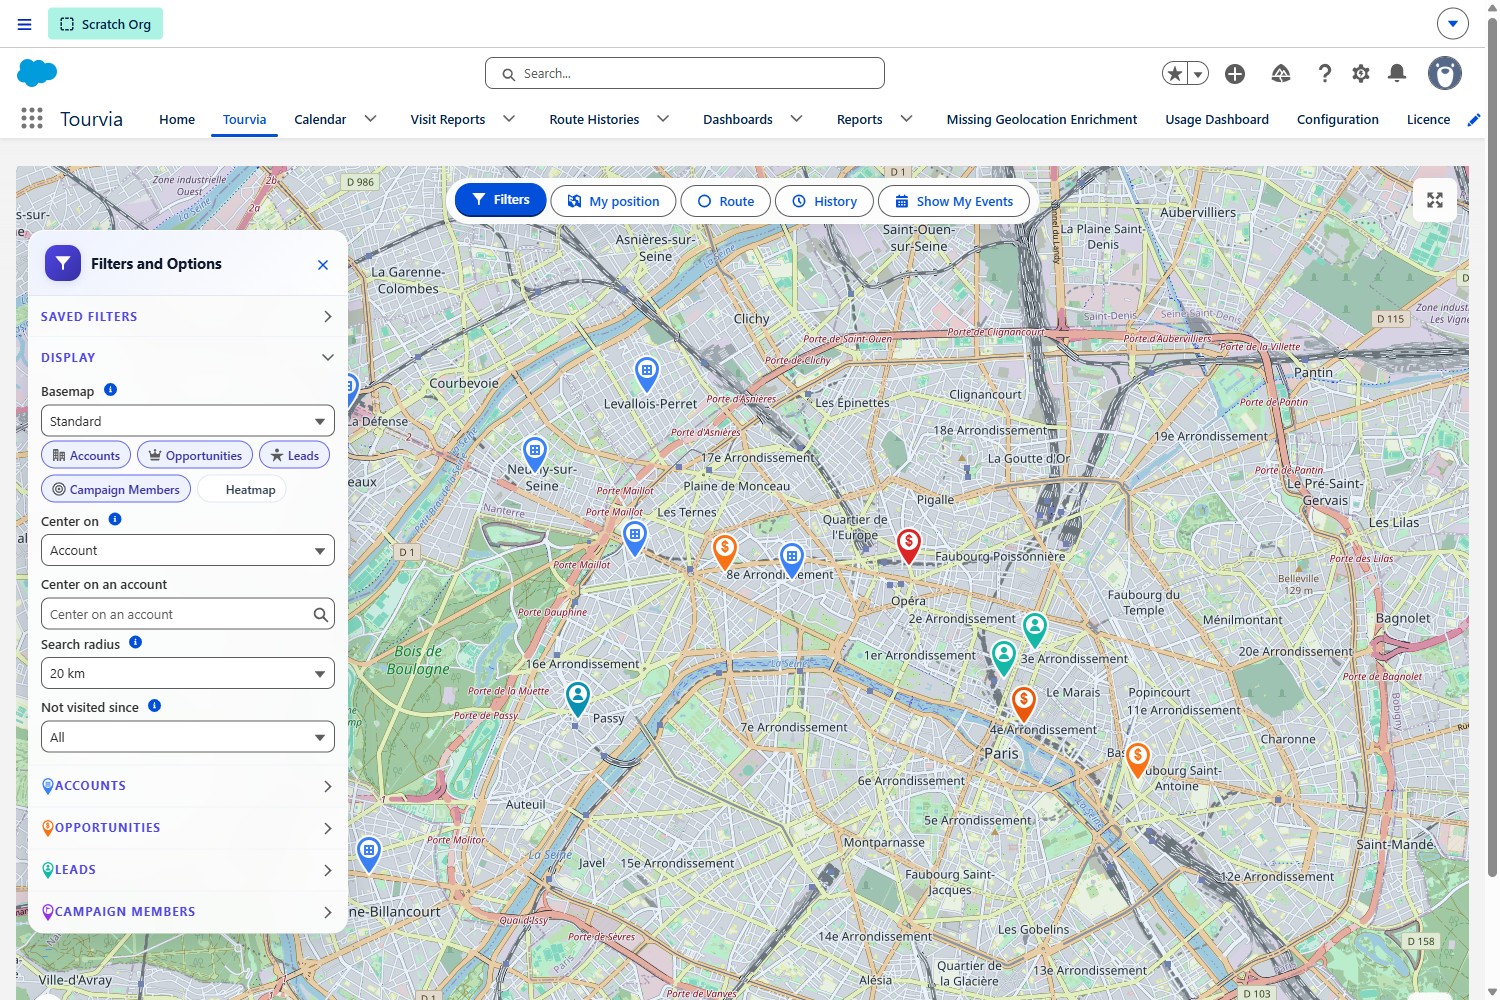Select the blue account marker at Porte Maillot

[635, 538]
